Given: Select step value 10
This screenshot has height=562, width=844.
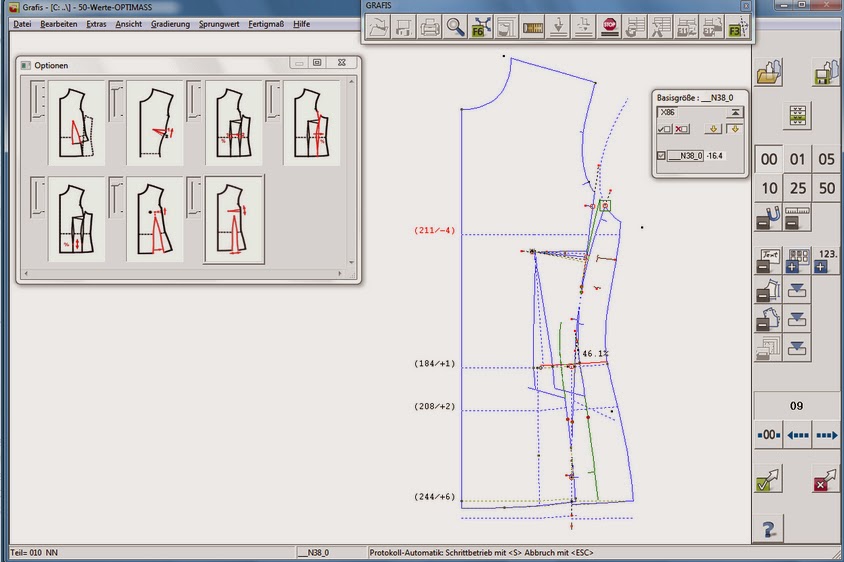Looking at the screenshot, I should [x=769, y=188].
